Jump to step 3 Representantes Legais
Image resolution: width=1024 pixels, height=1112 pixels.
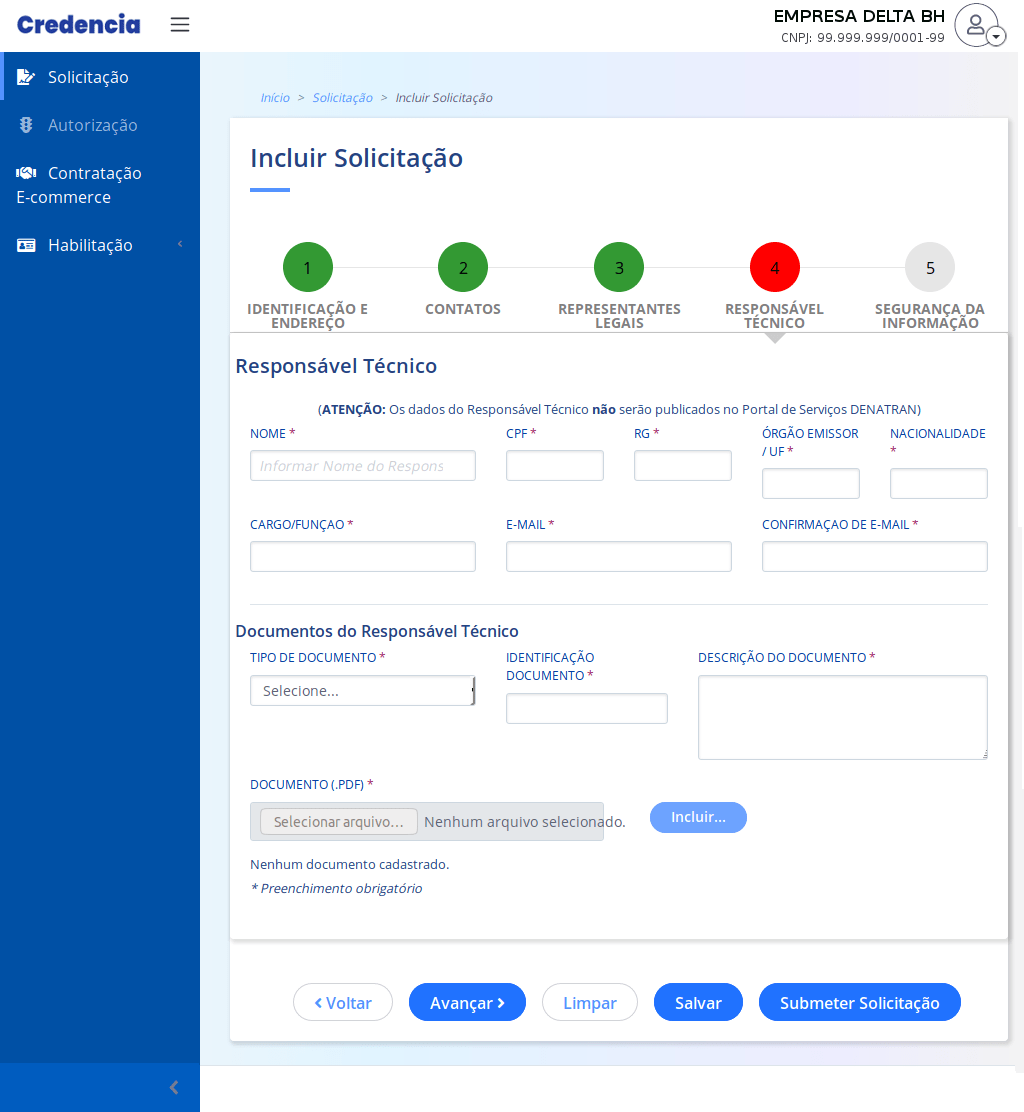(619, 268)
